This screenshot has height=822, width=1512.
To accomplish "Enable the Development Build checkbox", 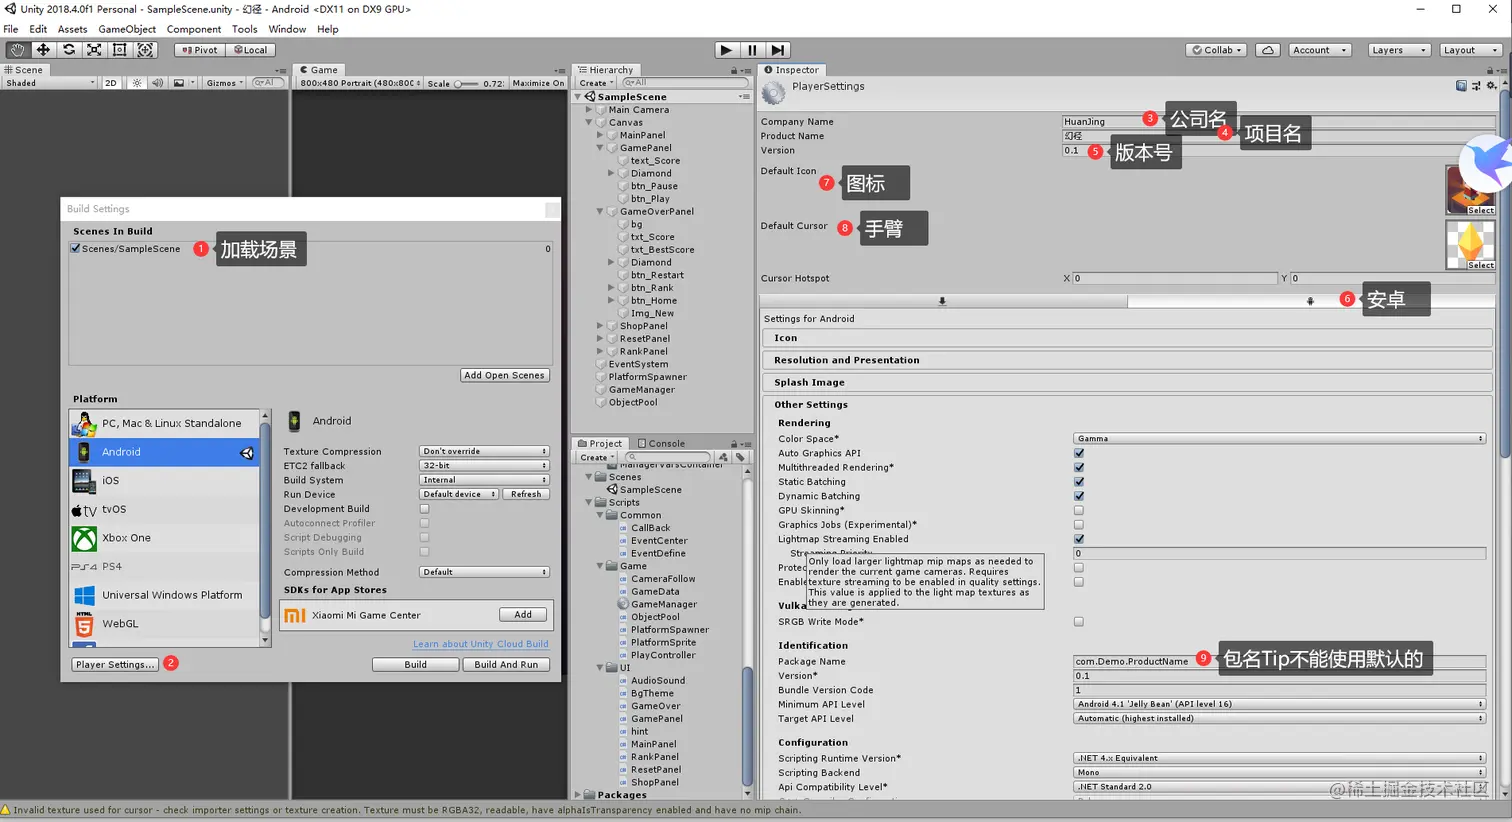I will click(424, 509).
